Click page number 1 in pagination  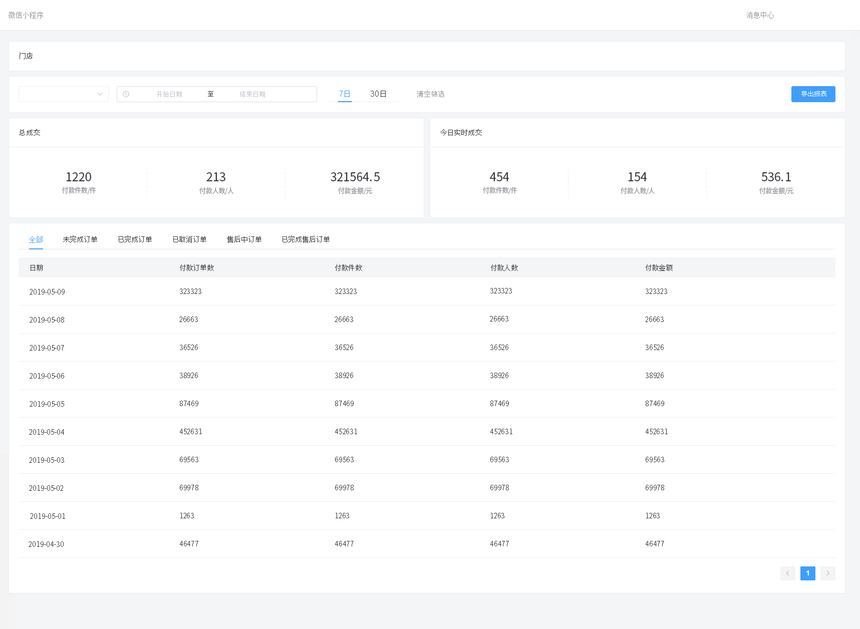pos(807,573)
